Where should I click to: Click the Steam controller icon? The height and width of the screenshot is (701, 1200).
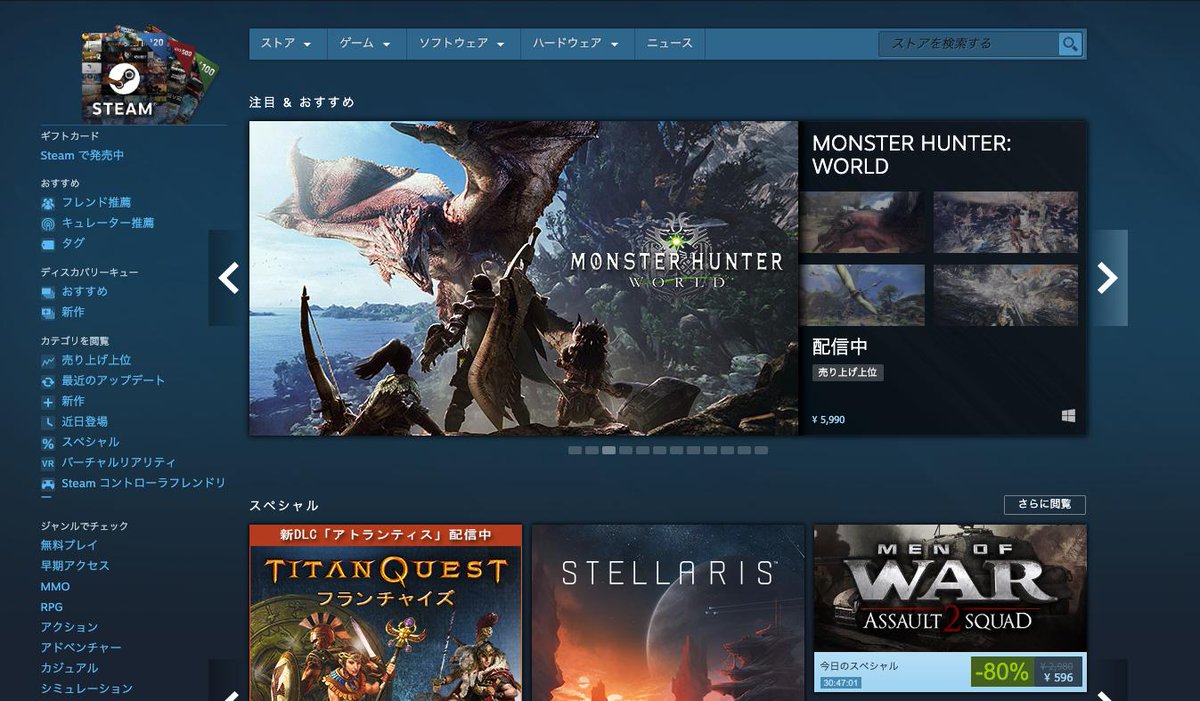point(47,484)
